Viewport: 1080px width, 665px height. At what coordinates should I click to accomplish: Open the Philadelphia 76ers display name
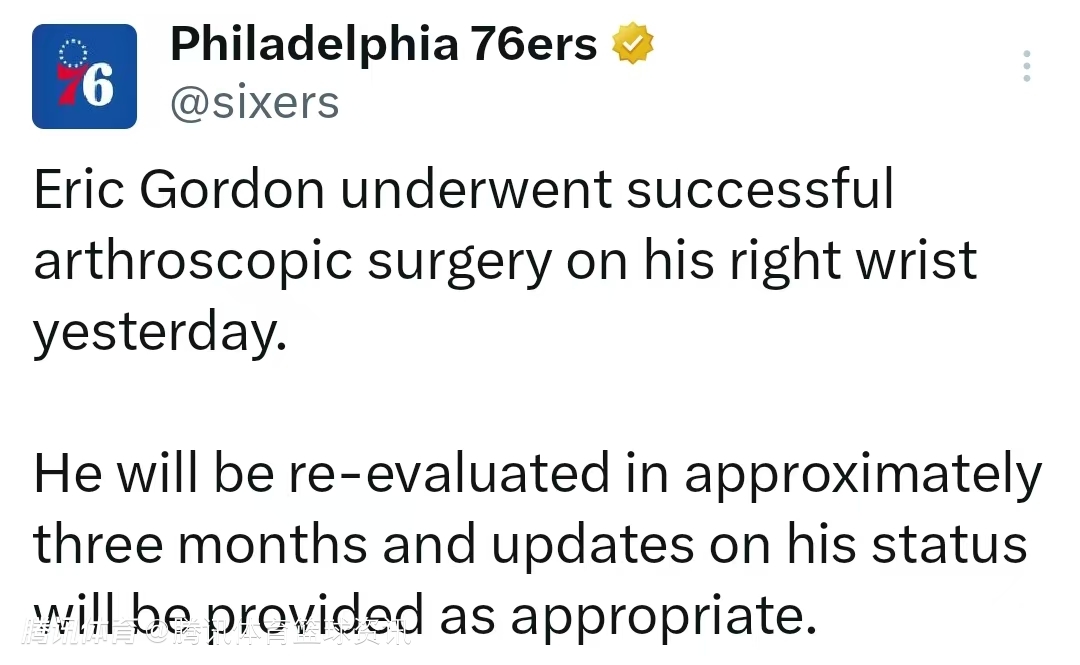384,44
